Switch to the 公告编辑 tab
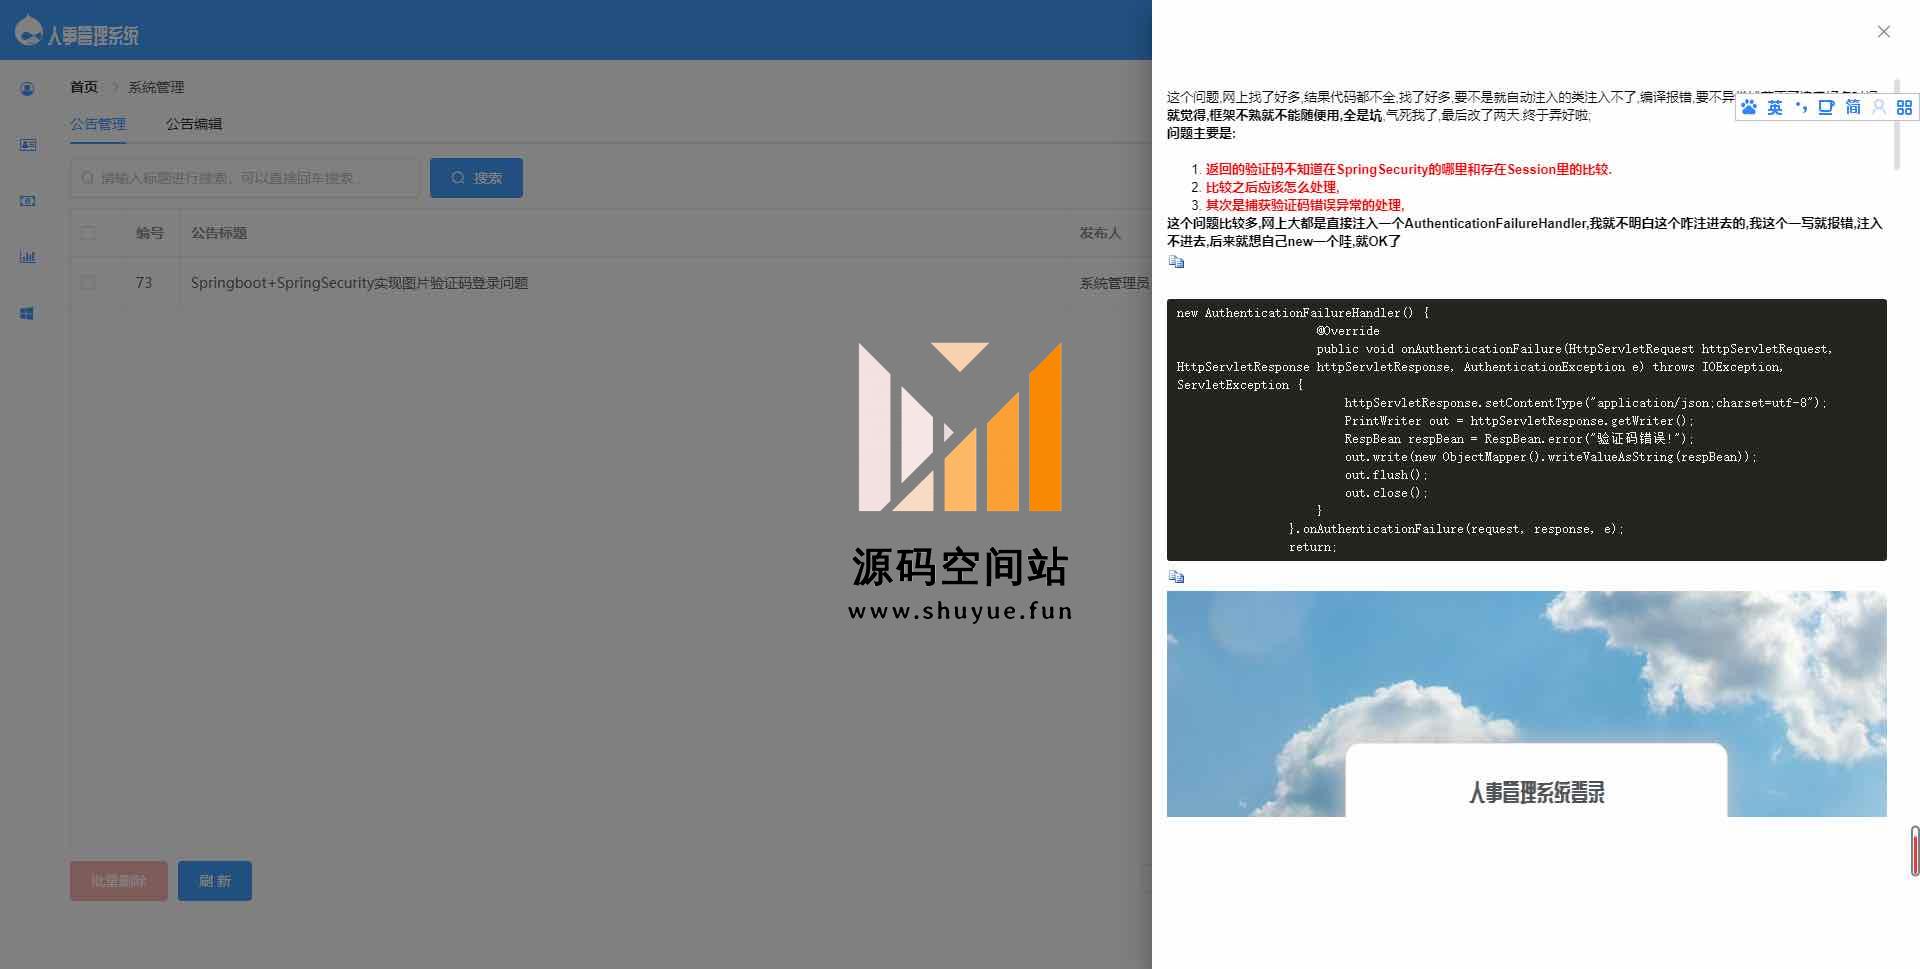 [x=194, y=124]
